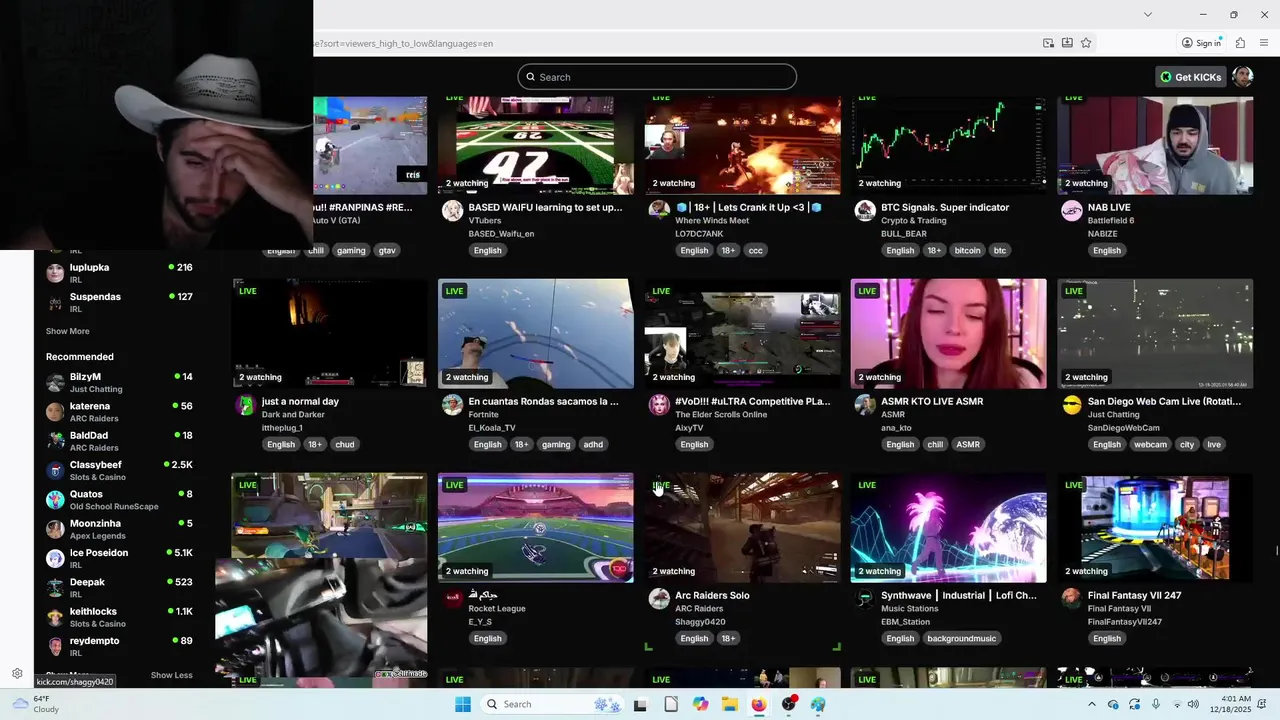The image size is (1280, 720).
Task: Click in the Kick search field
Action: click(657, 77)
